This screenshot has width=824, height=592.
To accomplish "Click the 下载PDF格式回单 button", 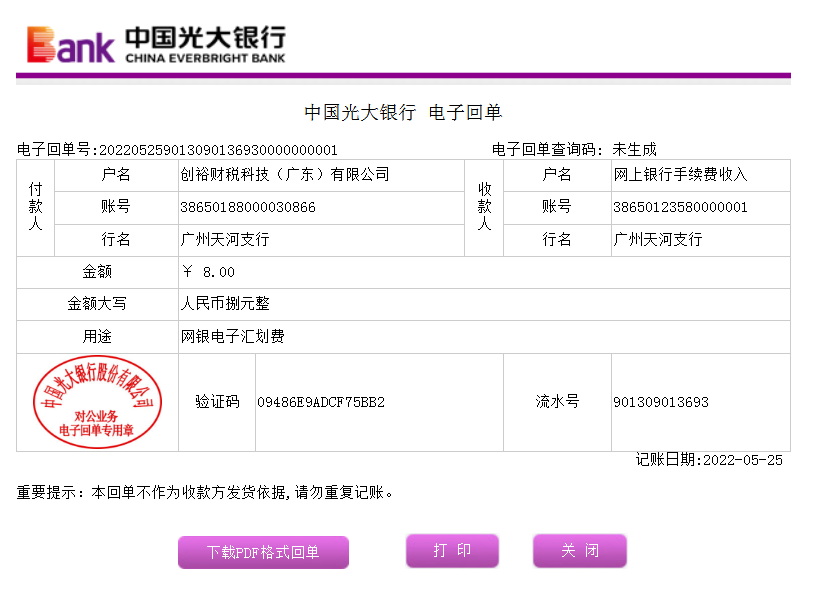I will pos(263,552).
